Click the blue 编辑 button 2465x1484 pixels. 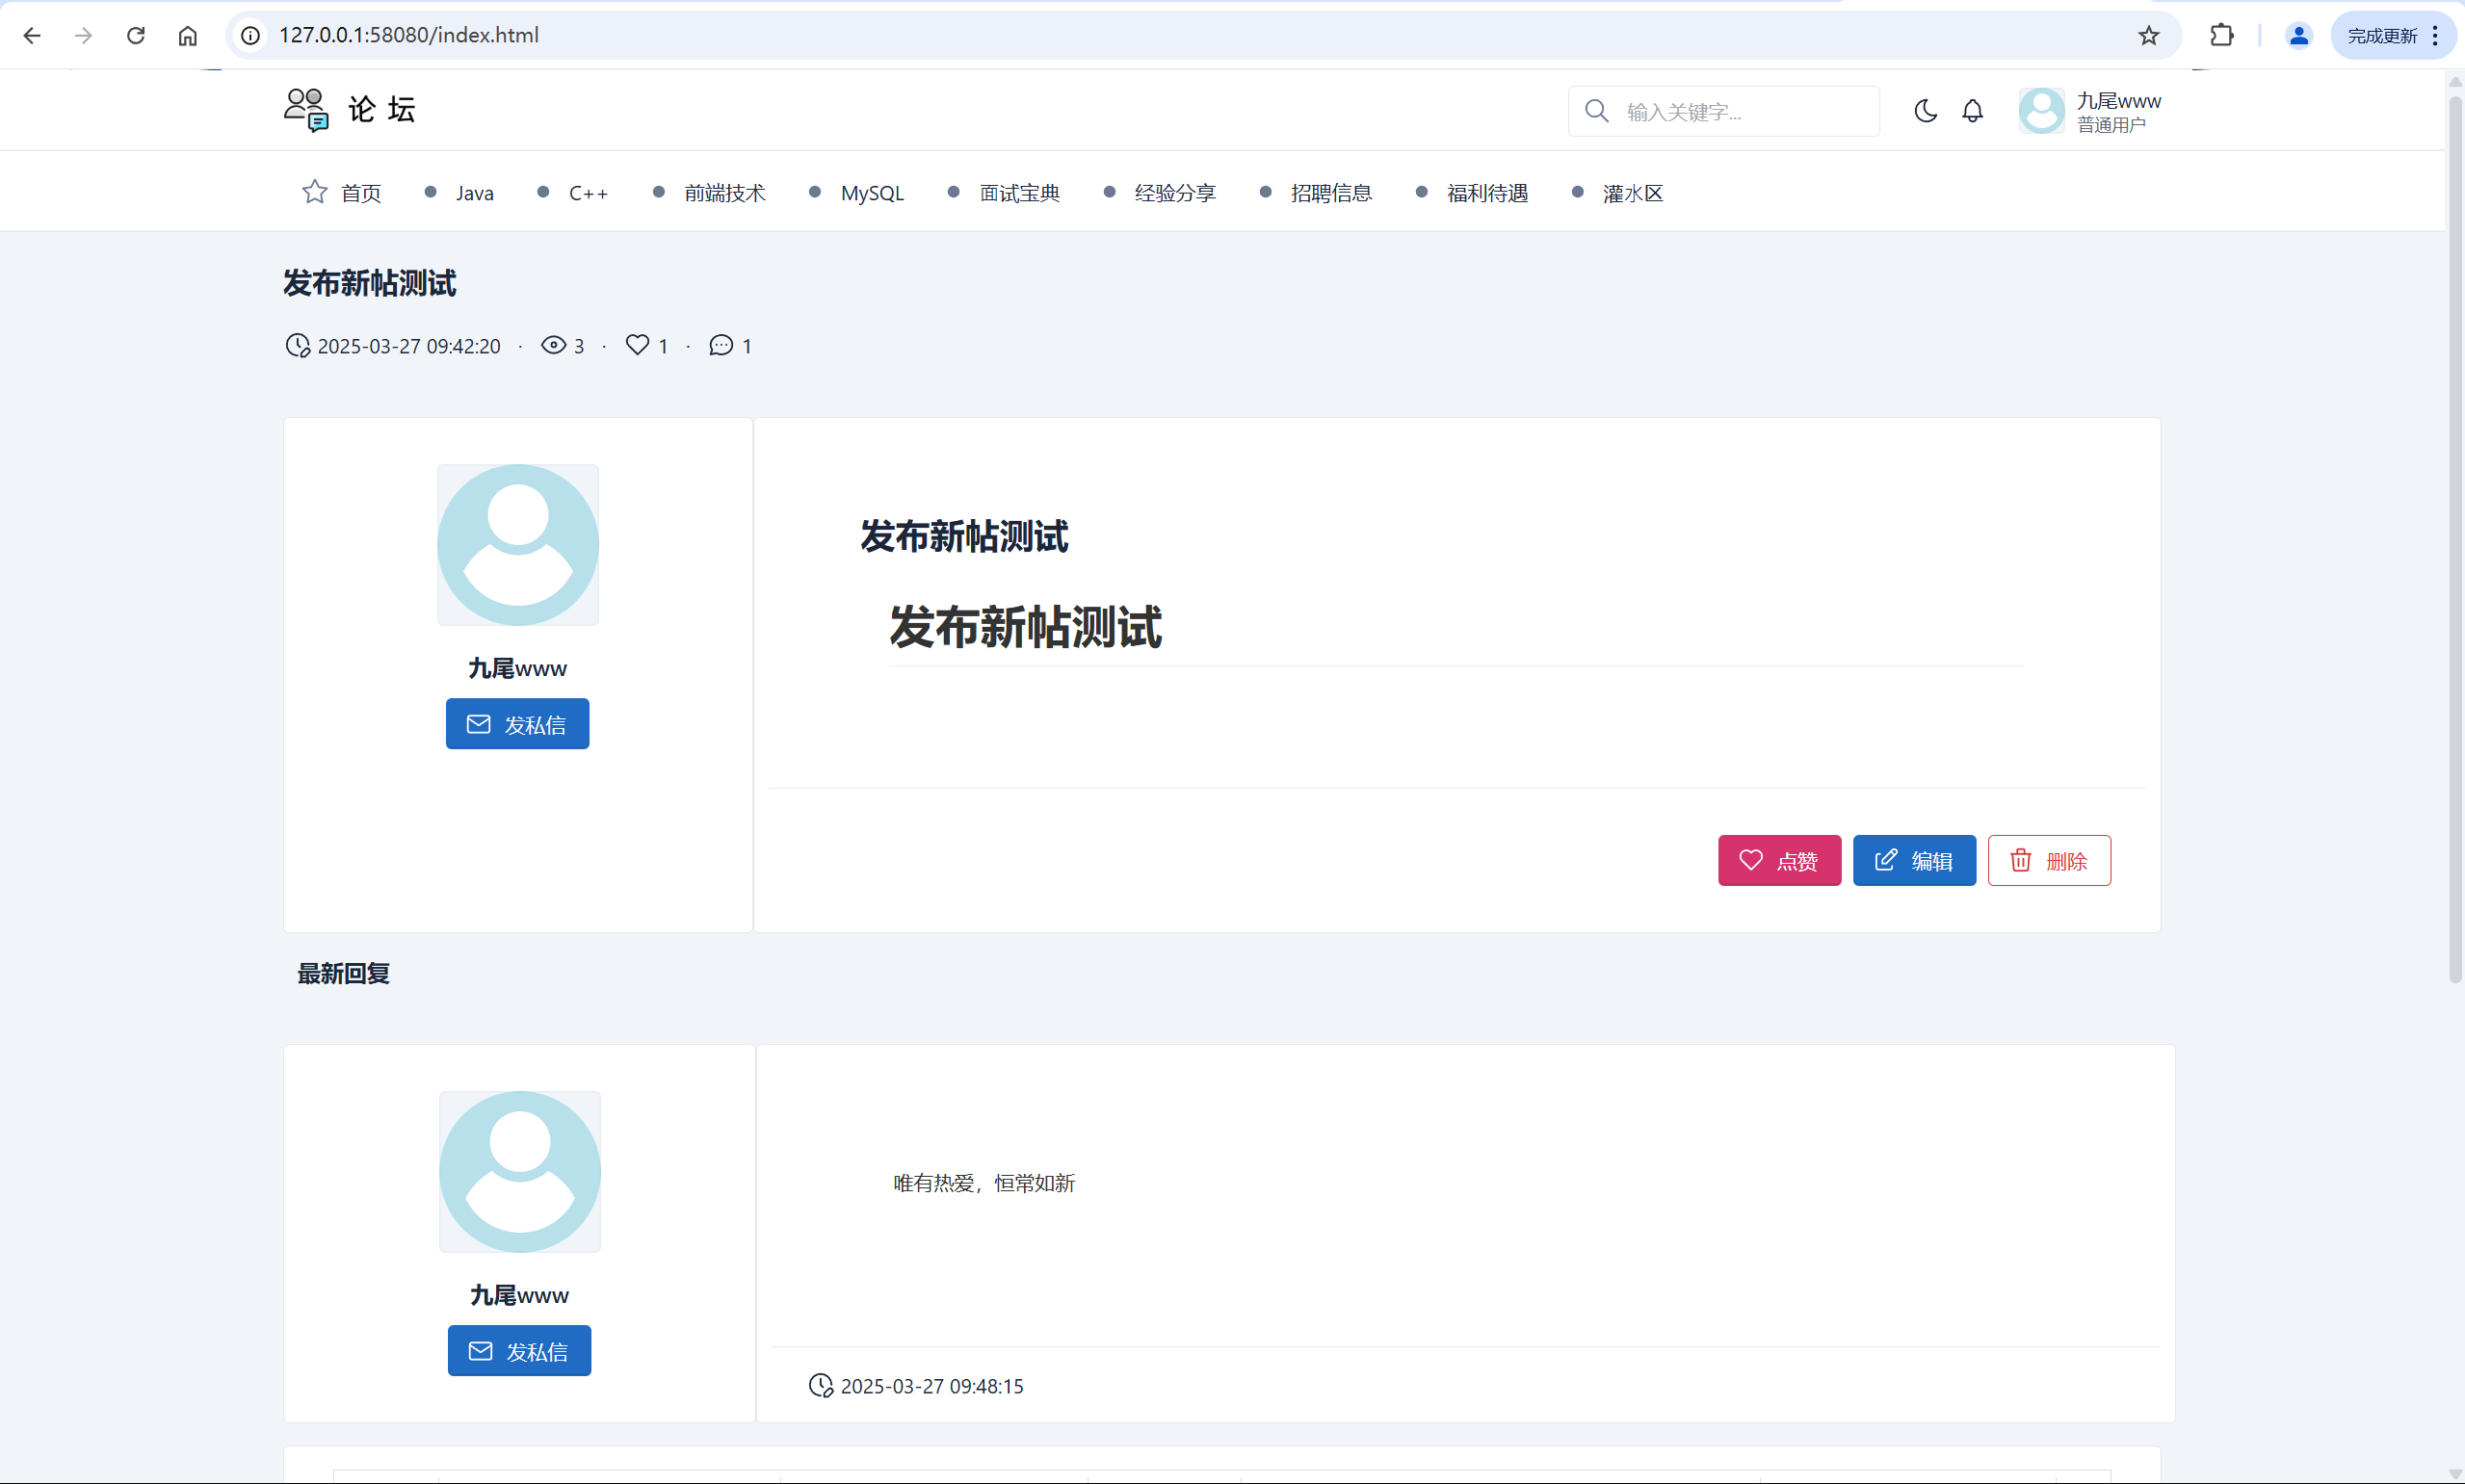click(x=1913, y=860)
